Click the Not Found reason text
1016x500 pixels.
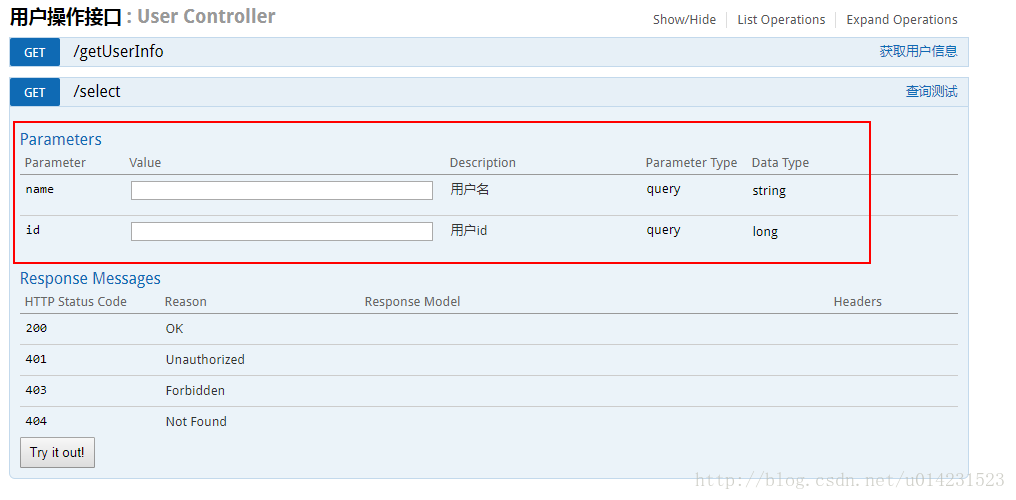196,421
